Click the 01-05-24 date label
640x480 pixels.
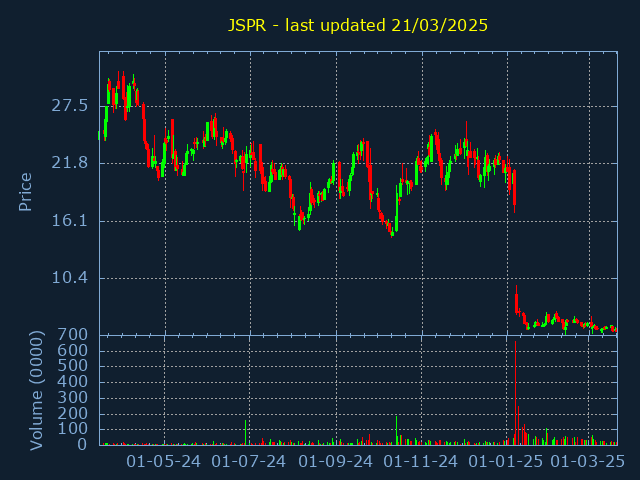click(163, 462)
